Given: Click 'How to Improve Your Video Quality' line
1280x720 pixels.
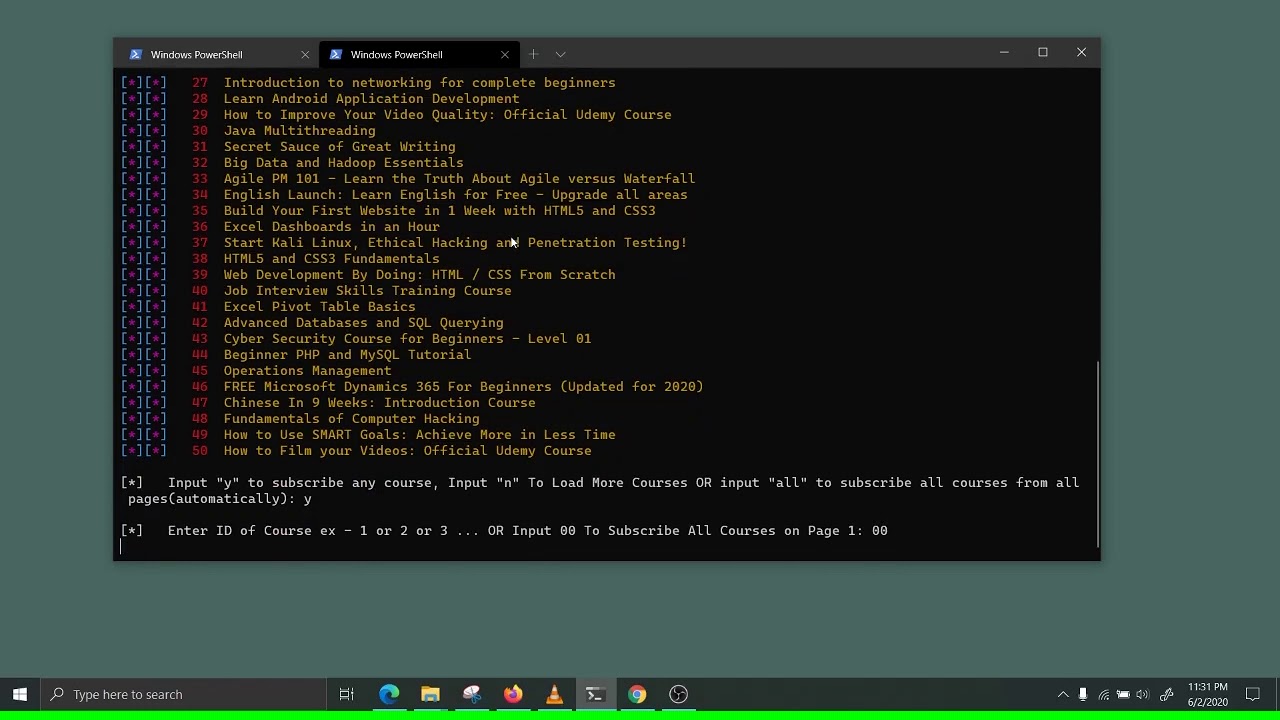Looking at the screenshot, I should pyautogui.click(x=447, y=115).
